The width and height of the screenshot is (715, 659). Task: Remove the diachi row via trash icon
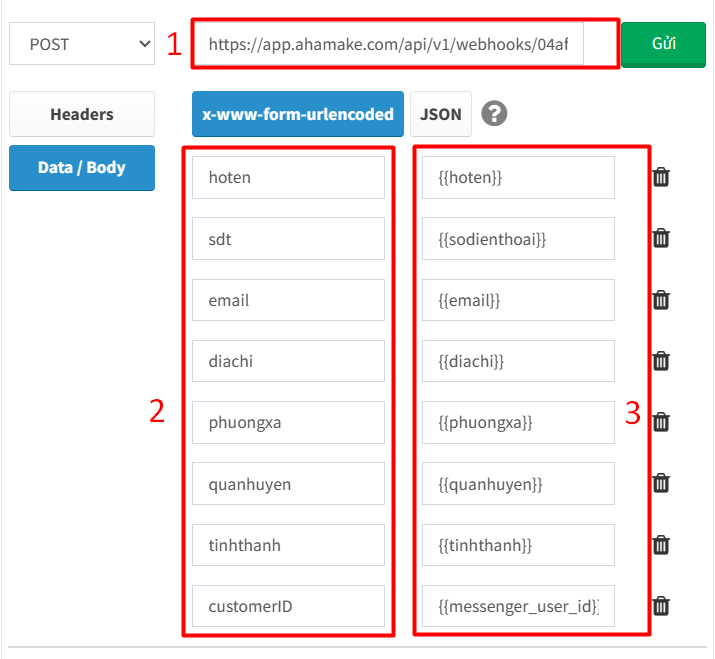(x=661, y=361)
